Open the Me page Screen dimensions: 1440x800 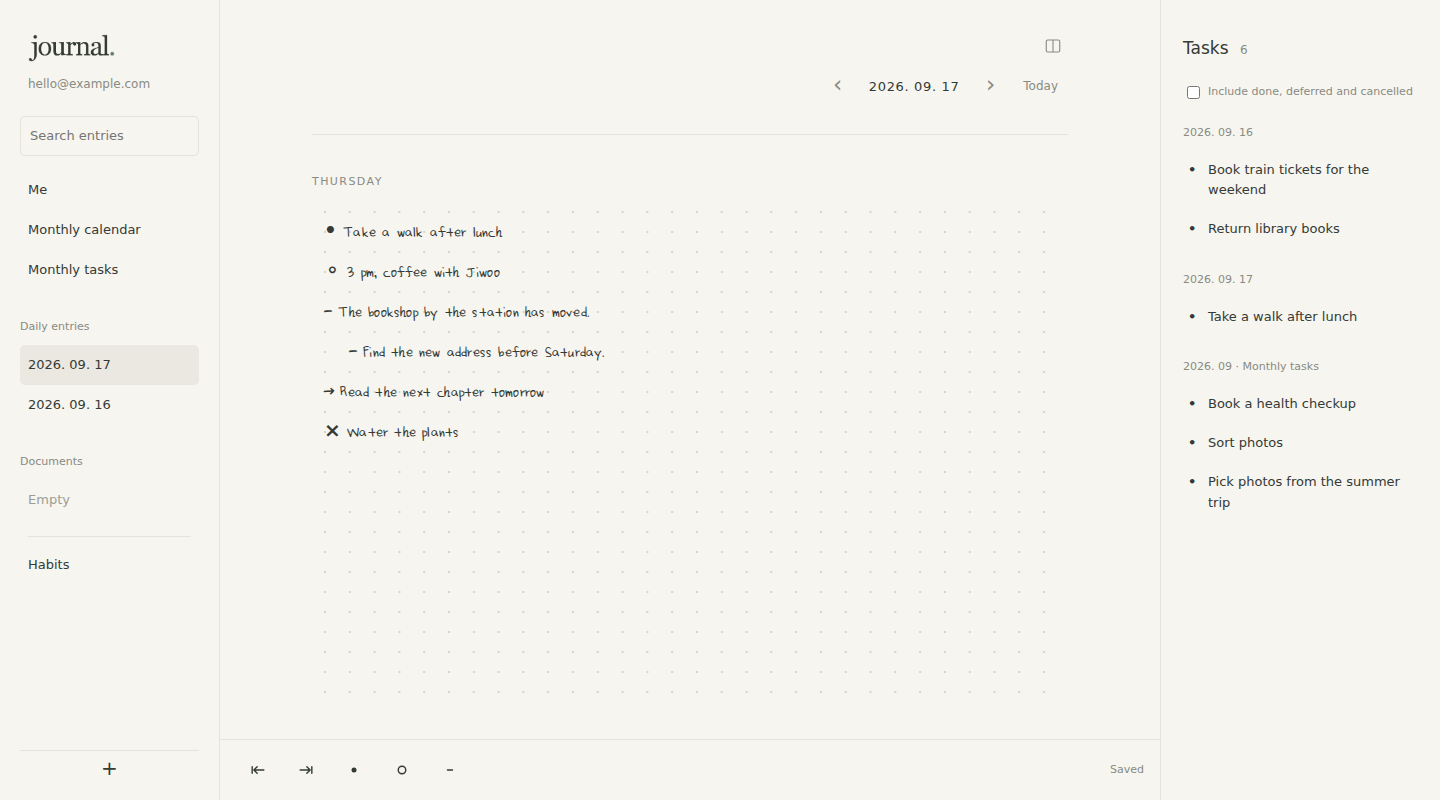(109, 190)
